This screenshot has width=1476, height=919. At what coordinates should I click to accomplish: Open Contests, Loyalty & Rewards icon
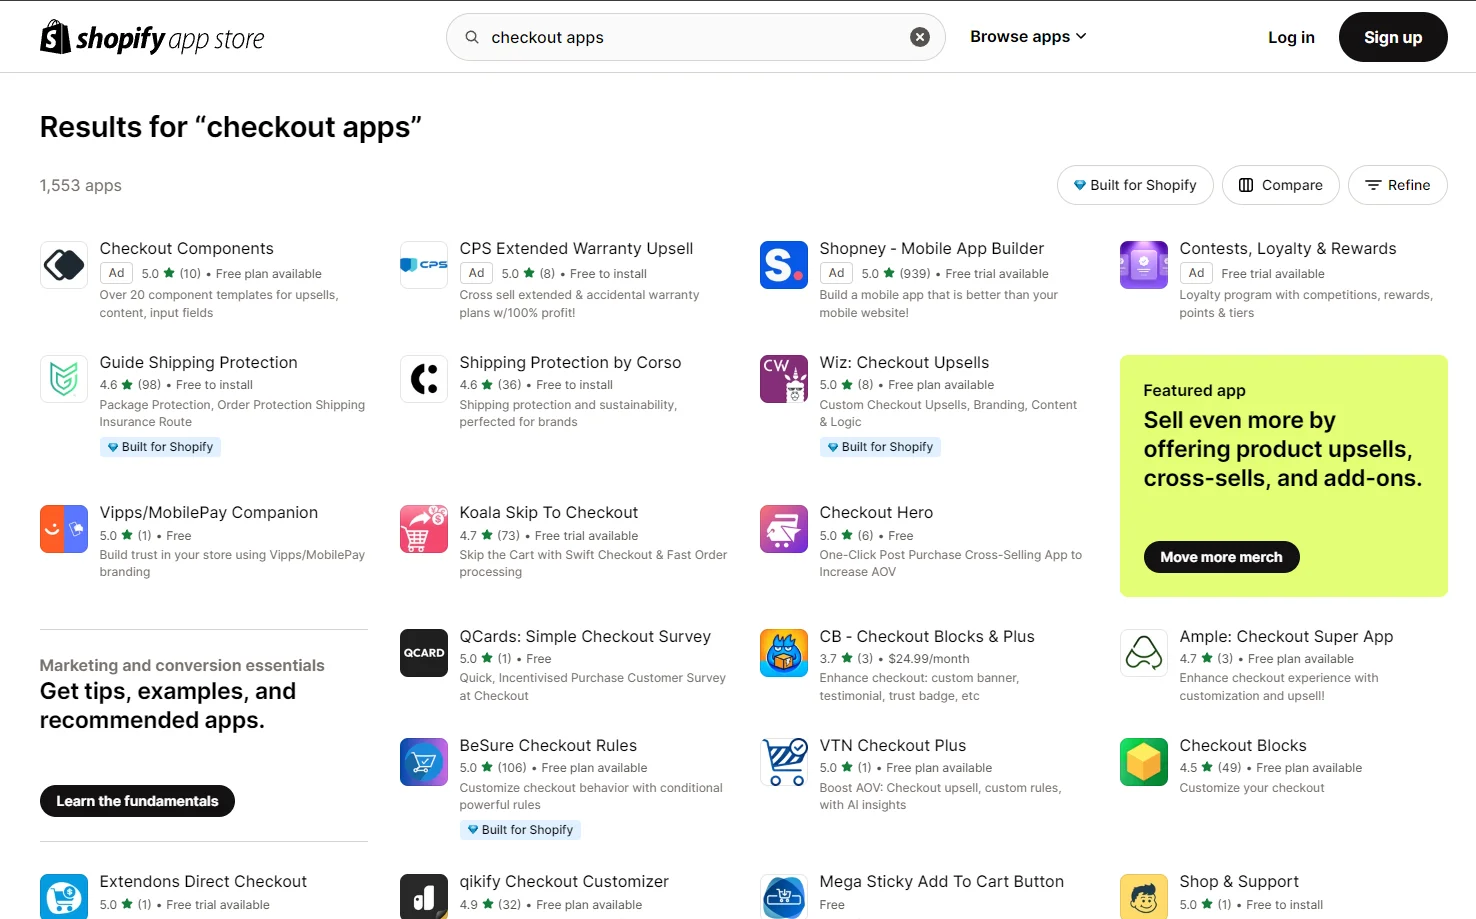click(x=1144, y=265)
